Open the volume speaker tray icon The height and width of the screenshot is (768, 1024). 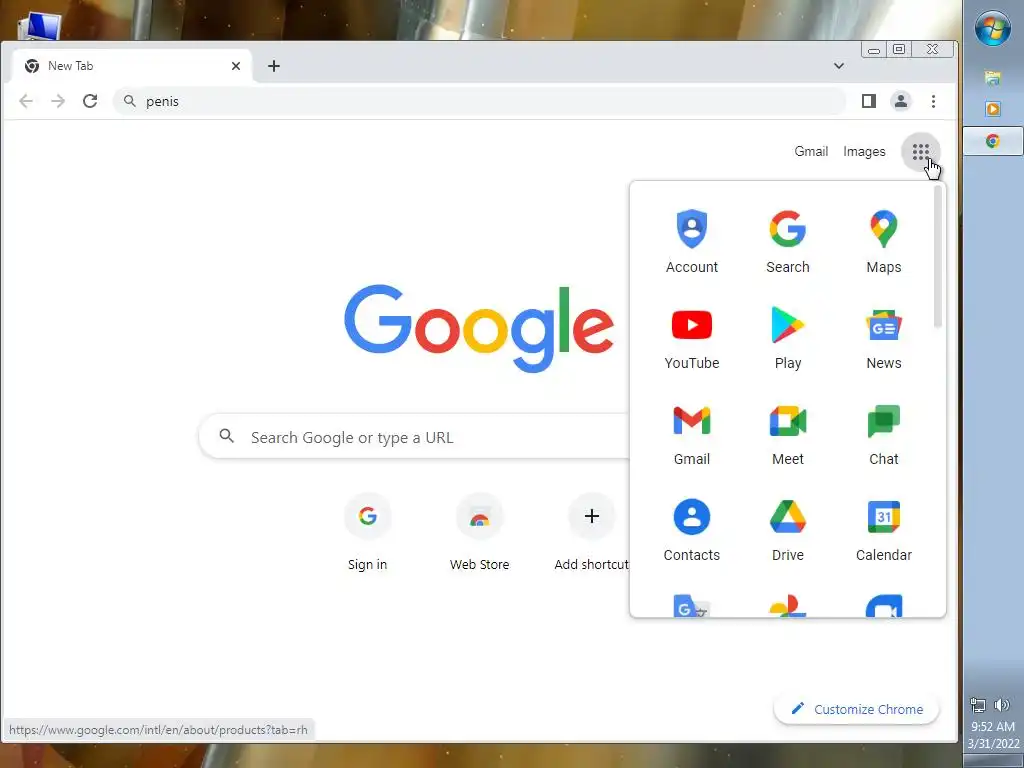[1002, 705]
